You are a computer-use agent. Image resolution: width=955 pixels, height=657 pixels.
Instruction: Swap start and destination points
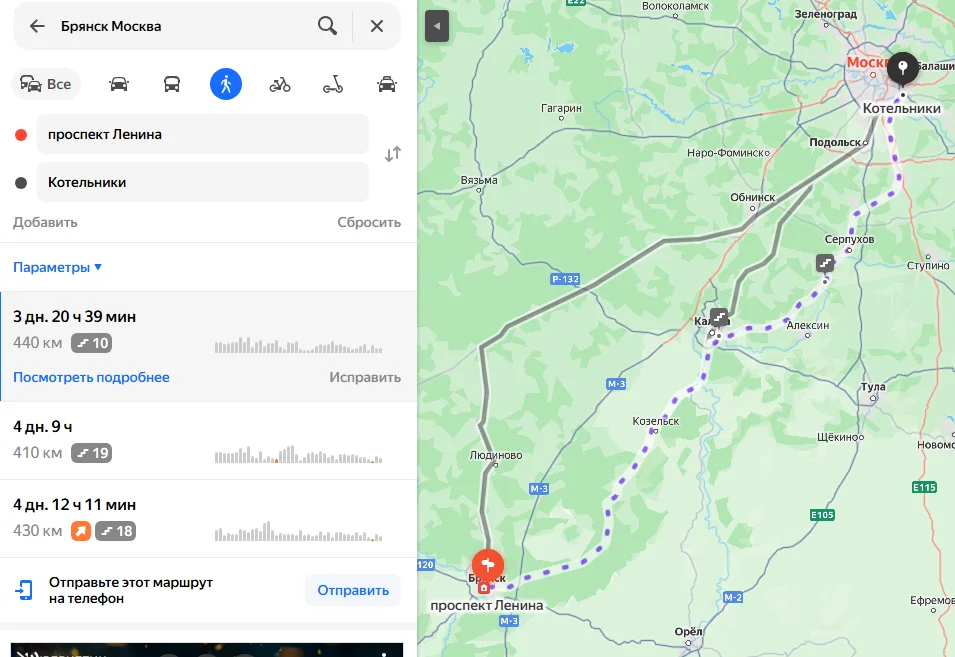point(393,153)
